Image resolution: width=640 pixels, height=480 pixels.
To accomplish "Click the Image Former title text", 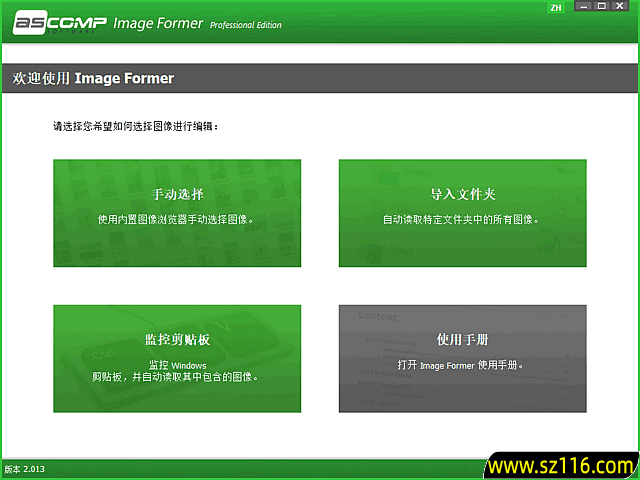I will pyautogui.click(x=158, y=23).
